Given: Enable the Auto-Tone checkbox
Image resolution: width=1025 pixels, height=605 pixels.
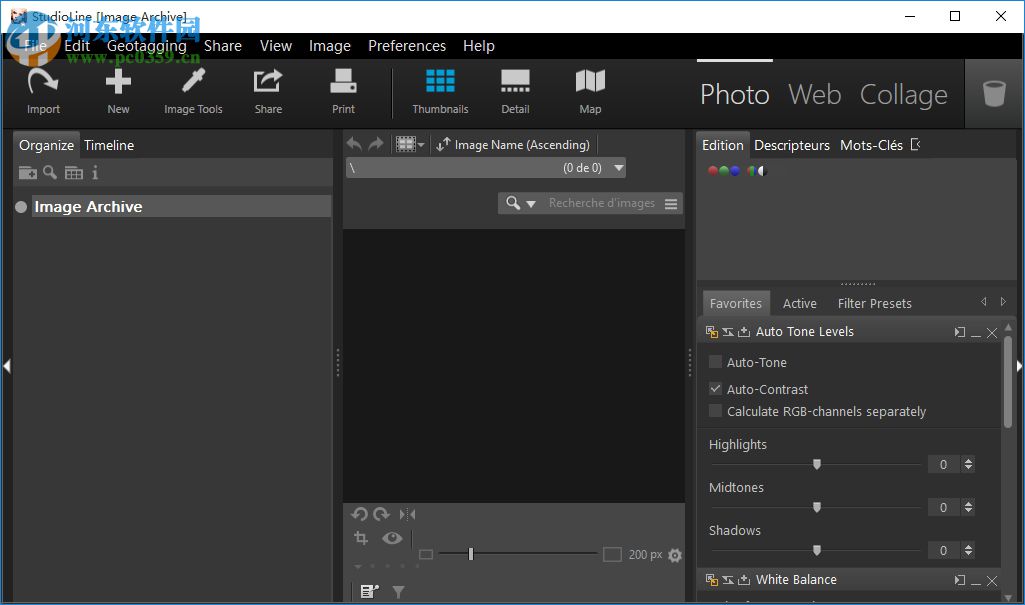Looking at the screenshot, I should 715,362.
